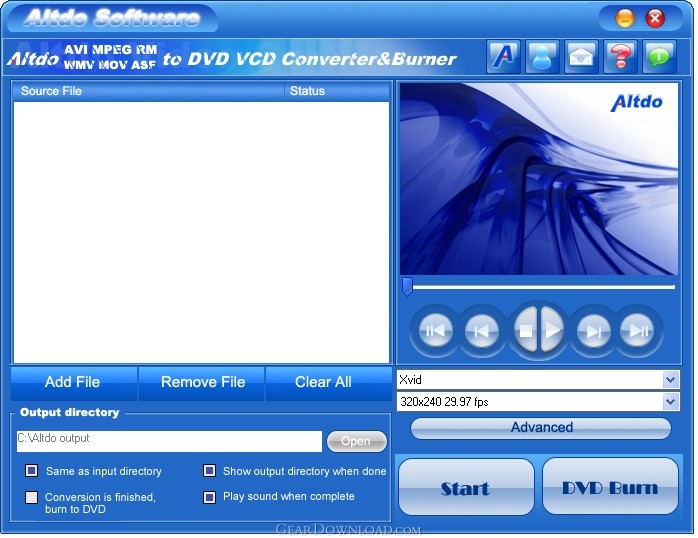Toggle Play sound when complete checkbox
This screenshot has width=698, height=538.
210,497
